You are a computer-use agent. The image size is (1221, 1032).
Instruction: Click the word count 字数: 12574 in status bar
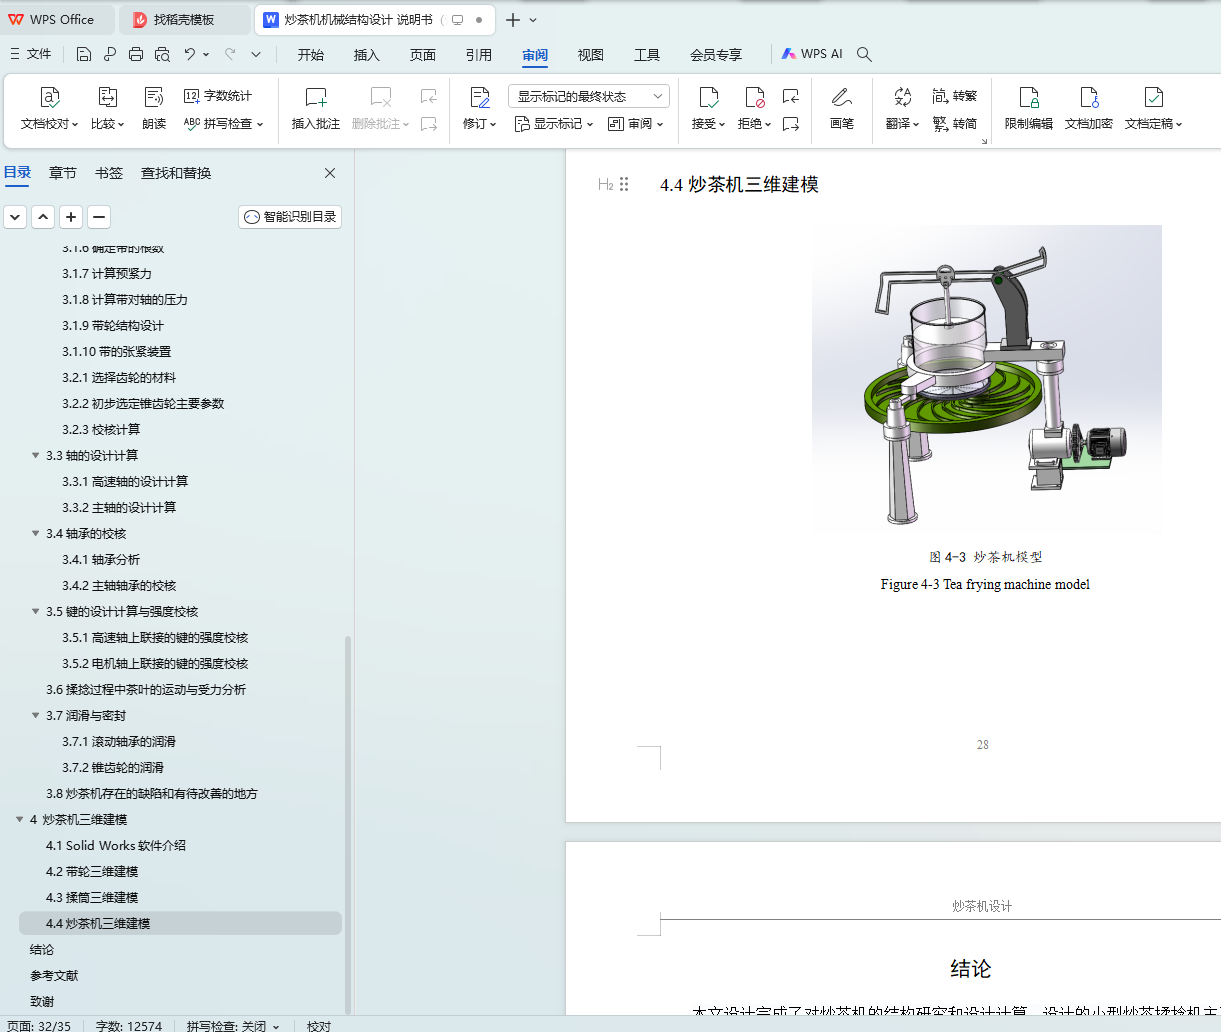(129, 1026)
